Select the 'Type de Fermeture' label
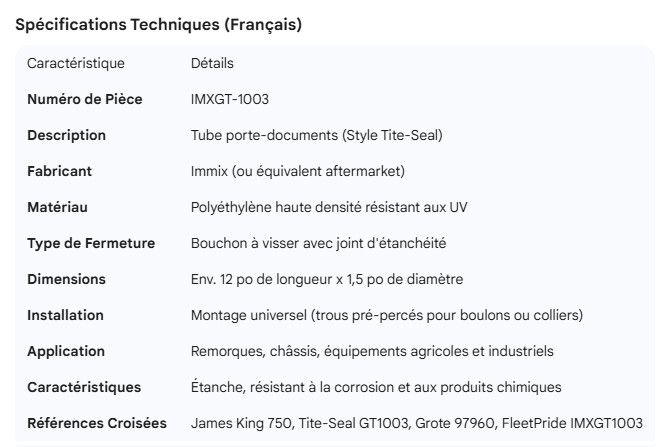The height and width of the screenshot is (447, 667). click(x=91, y=243)
